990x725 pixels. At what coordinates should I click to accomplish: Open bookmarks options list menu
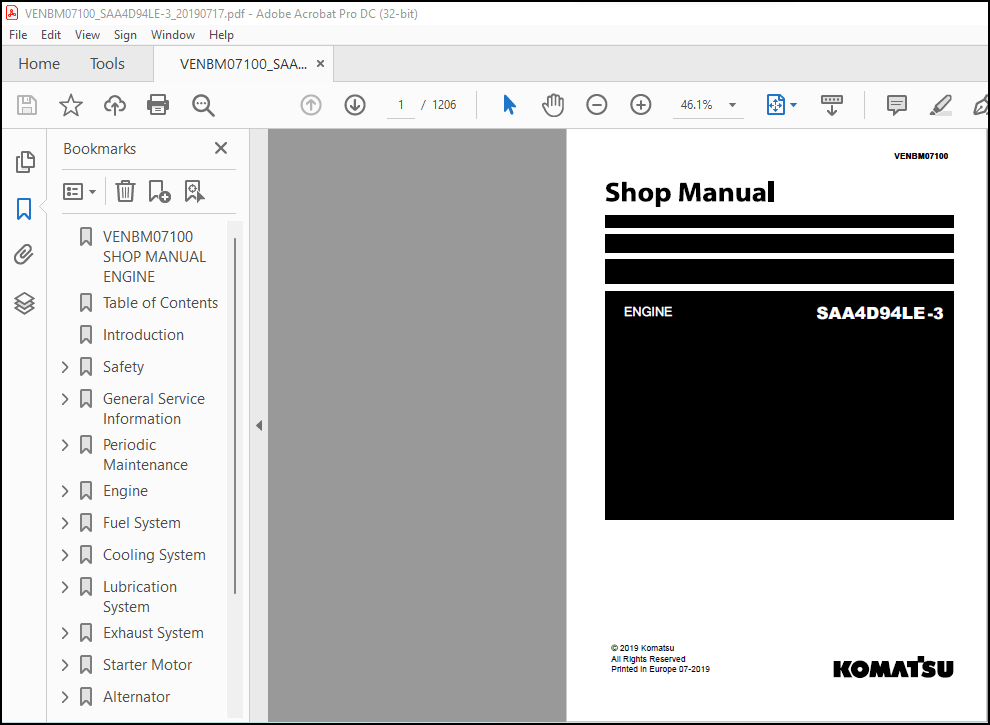tap(80, 191)
